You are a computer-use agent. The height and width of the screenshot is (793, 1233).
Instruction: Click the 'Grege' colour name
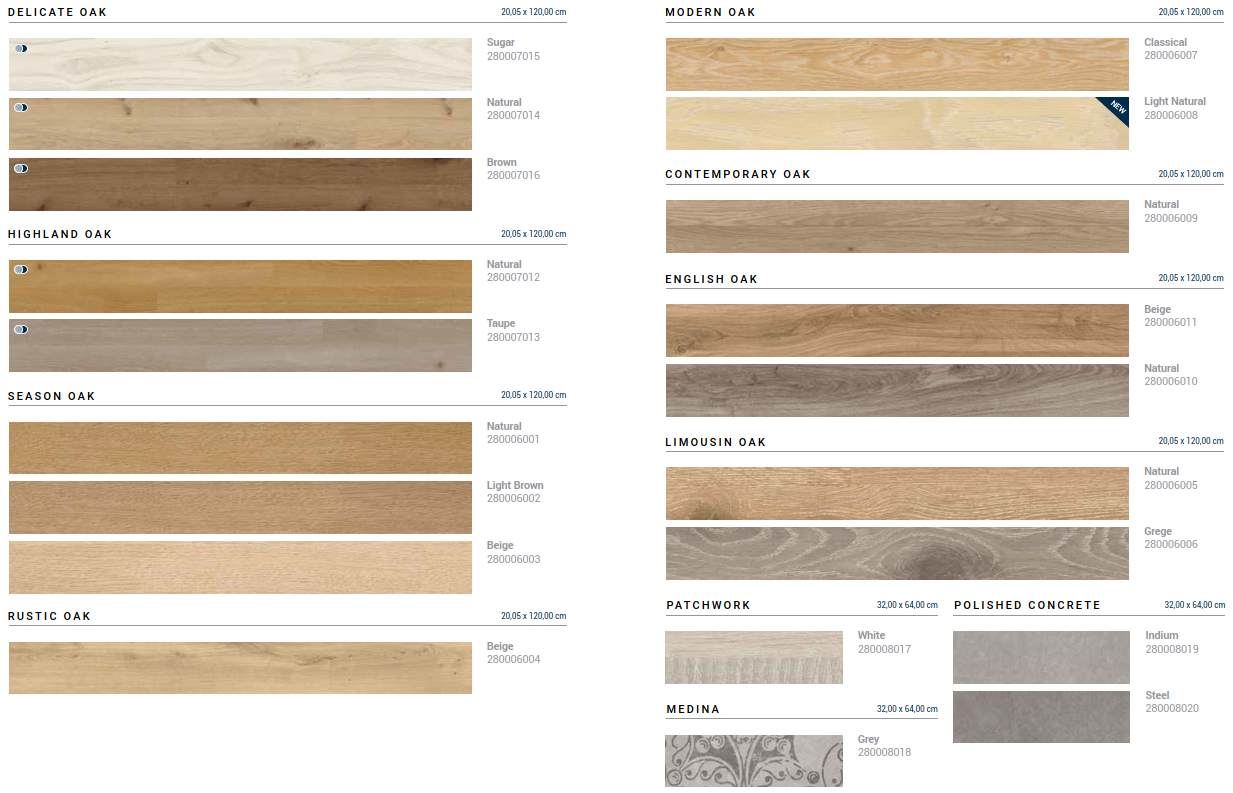(x=1158, y=531)
